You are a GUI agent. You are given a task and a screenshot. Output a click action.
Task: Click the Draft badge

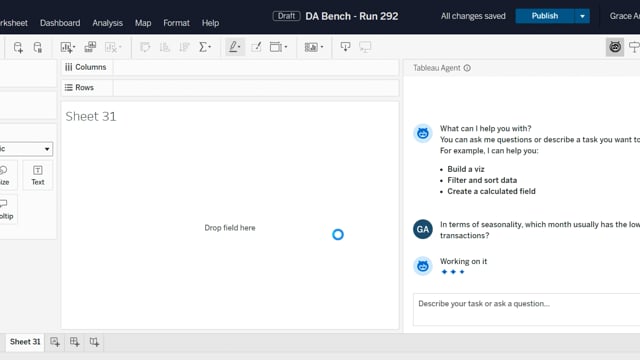tap(286, 16)
